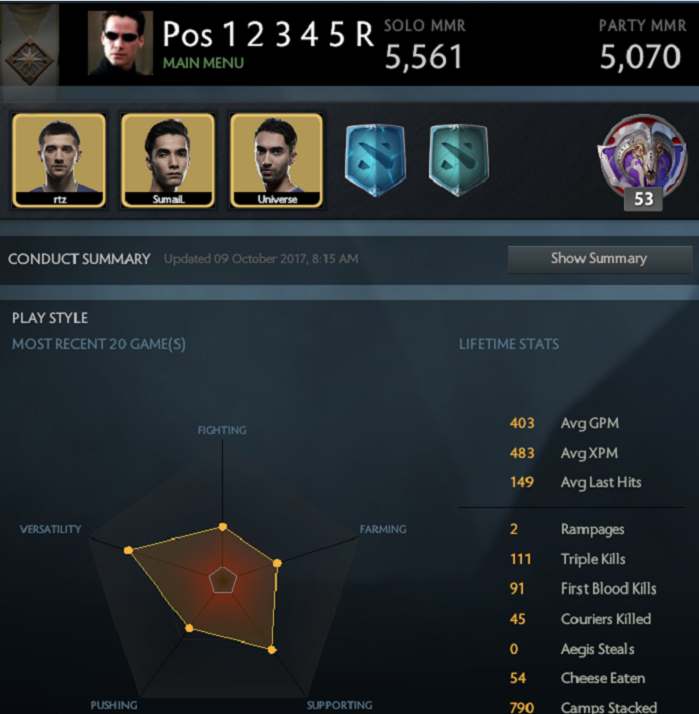Click the Fighting point on radar chart

(223, 527)
